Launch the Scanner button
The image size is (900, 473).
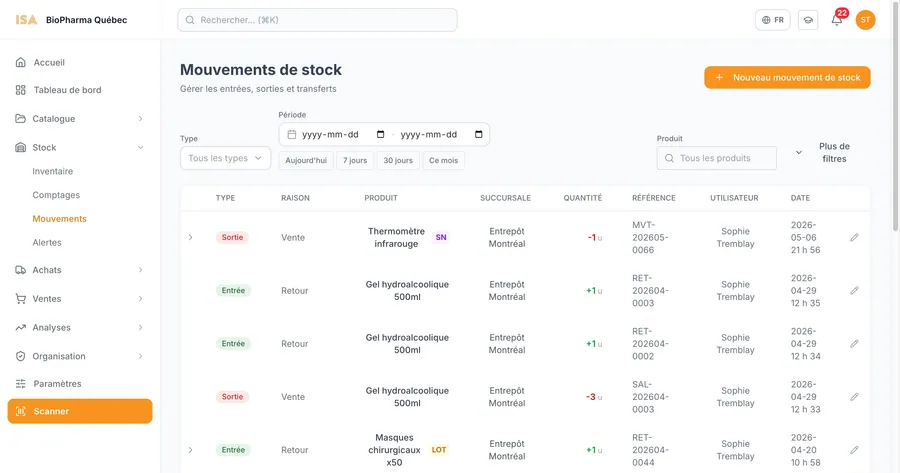80,411
